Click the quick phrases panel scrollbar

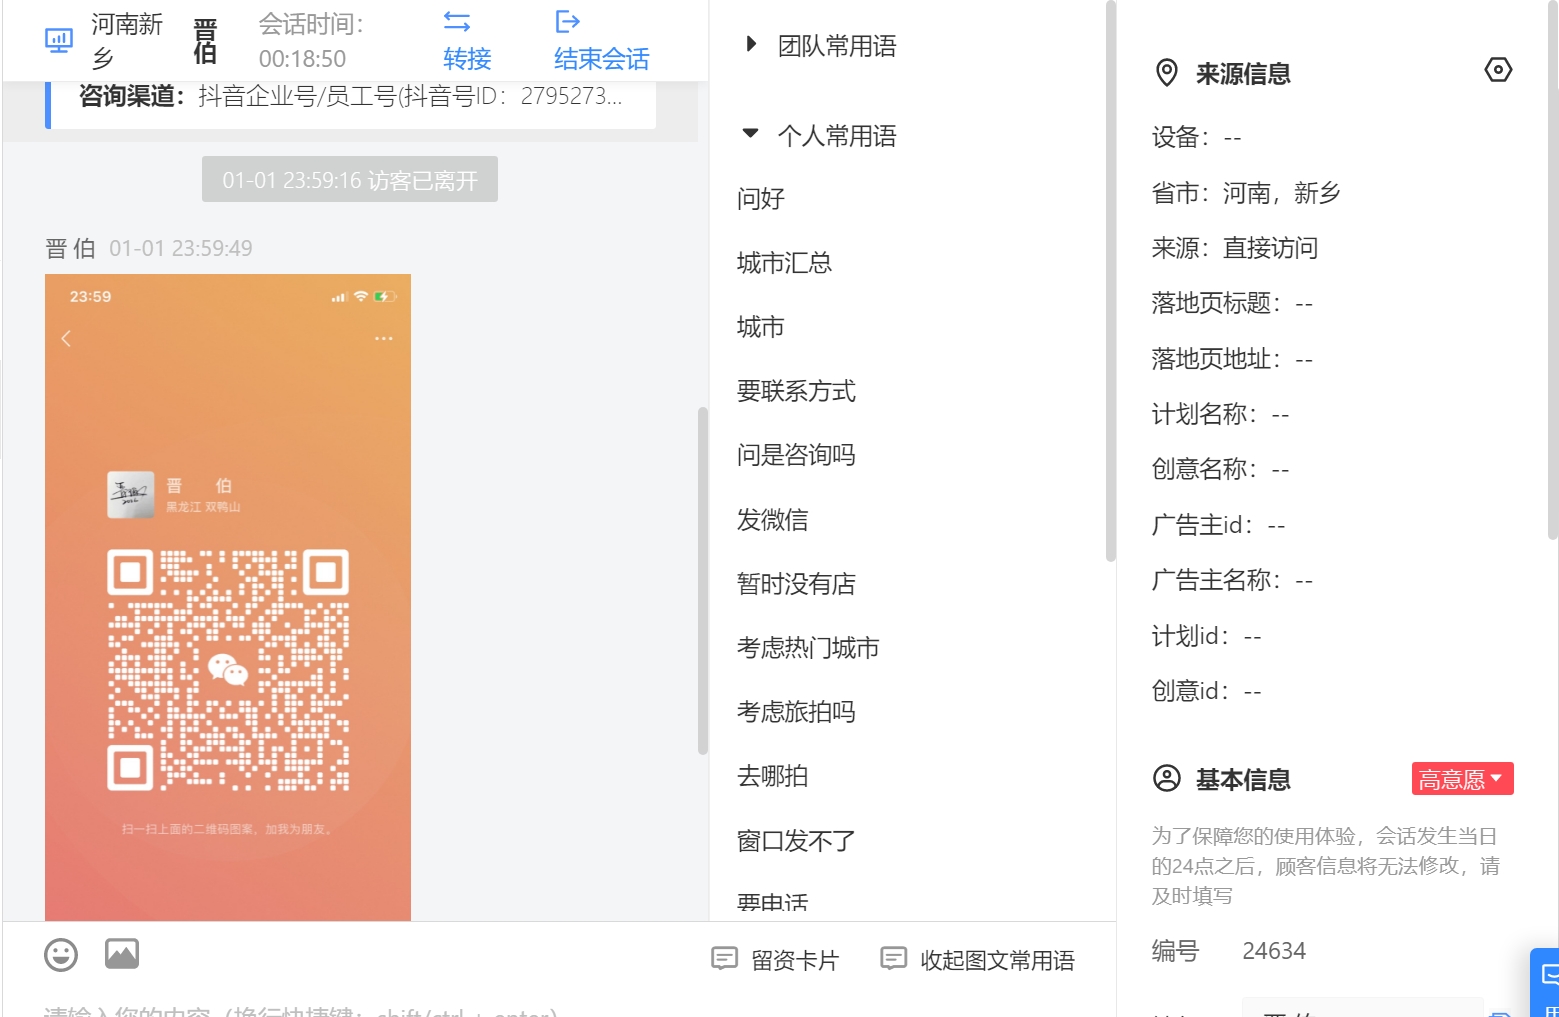(x=1110, y=282)
